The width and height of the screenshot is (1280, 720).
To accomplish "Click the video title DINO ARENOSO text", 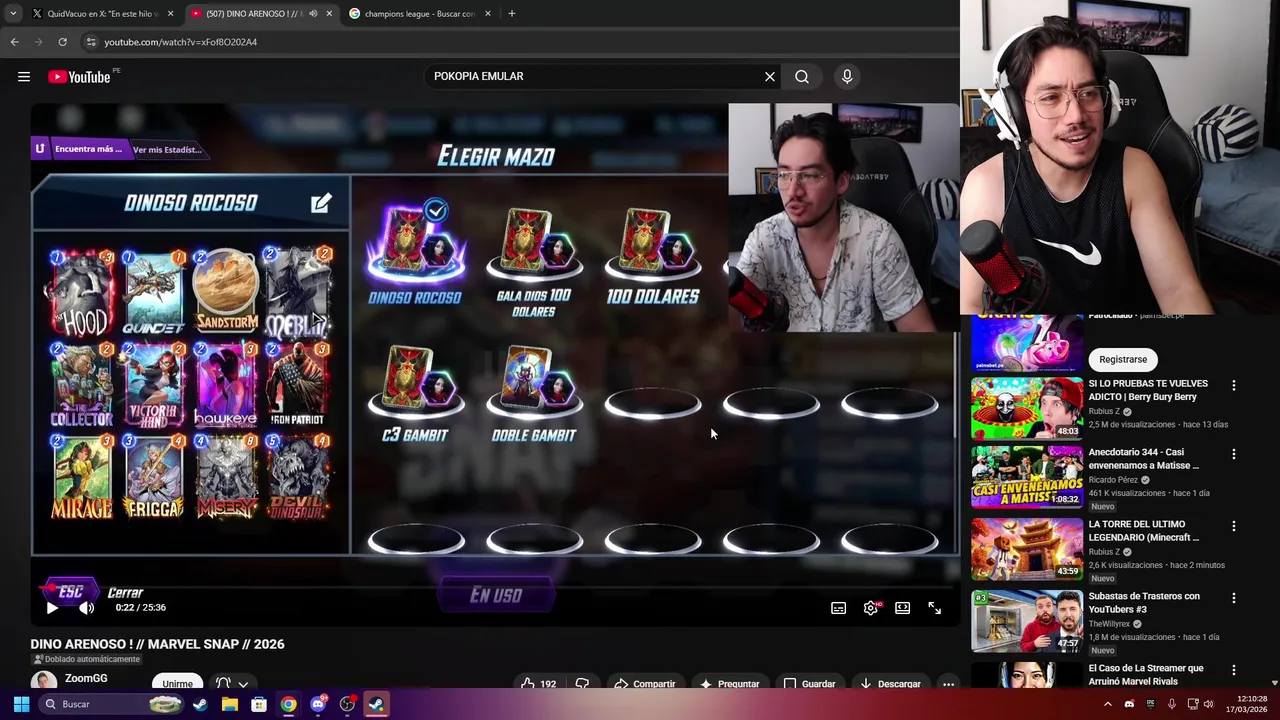I will 157,645.
